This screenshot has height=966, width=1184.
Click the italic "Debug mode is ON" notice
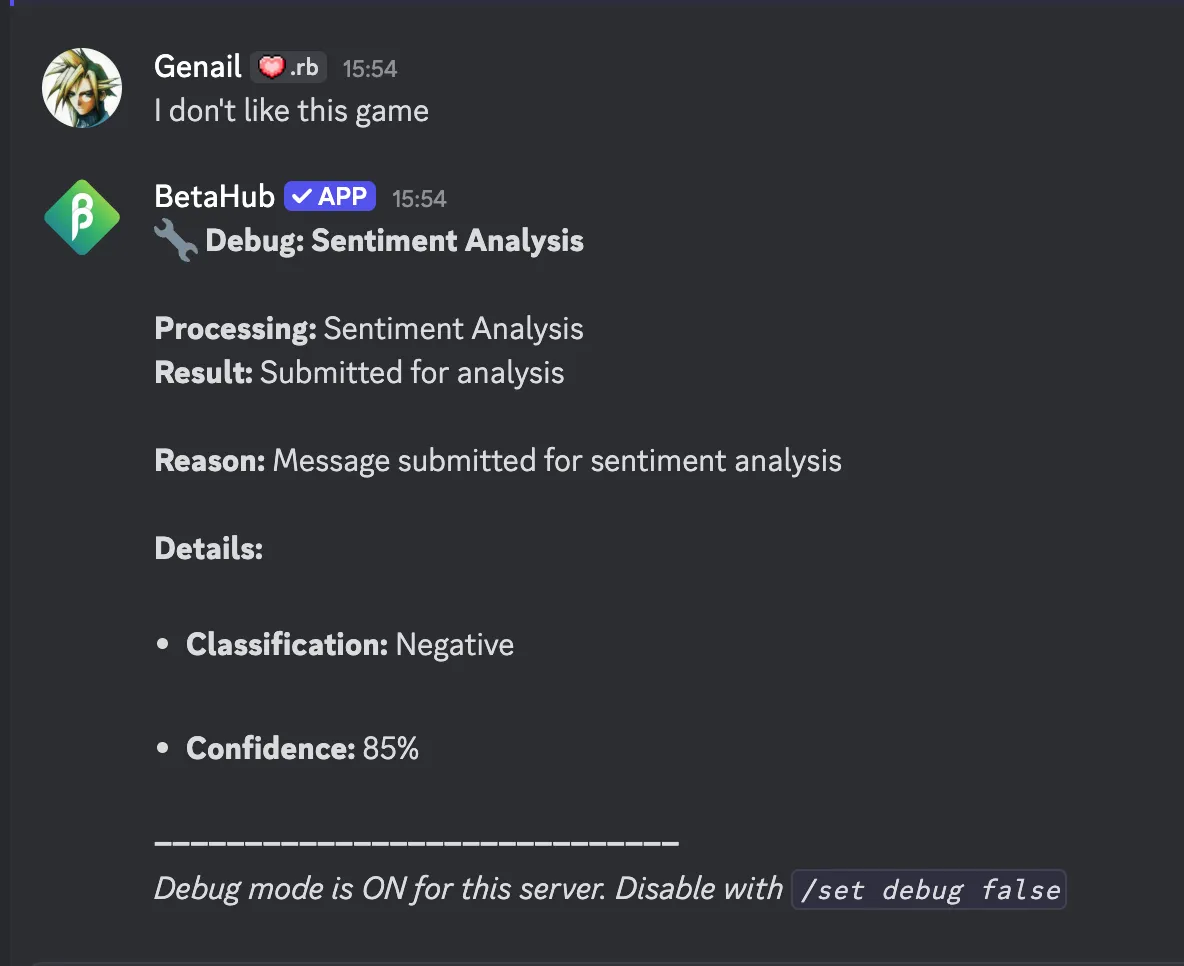tap(468, 889)
